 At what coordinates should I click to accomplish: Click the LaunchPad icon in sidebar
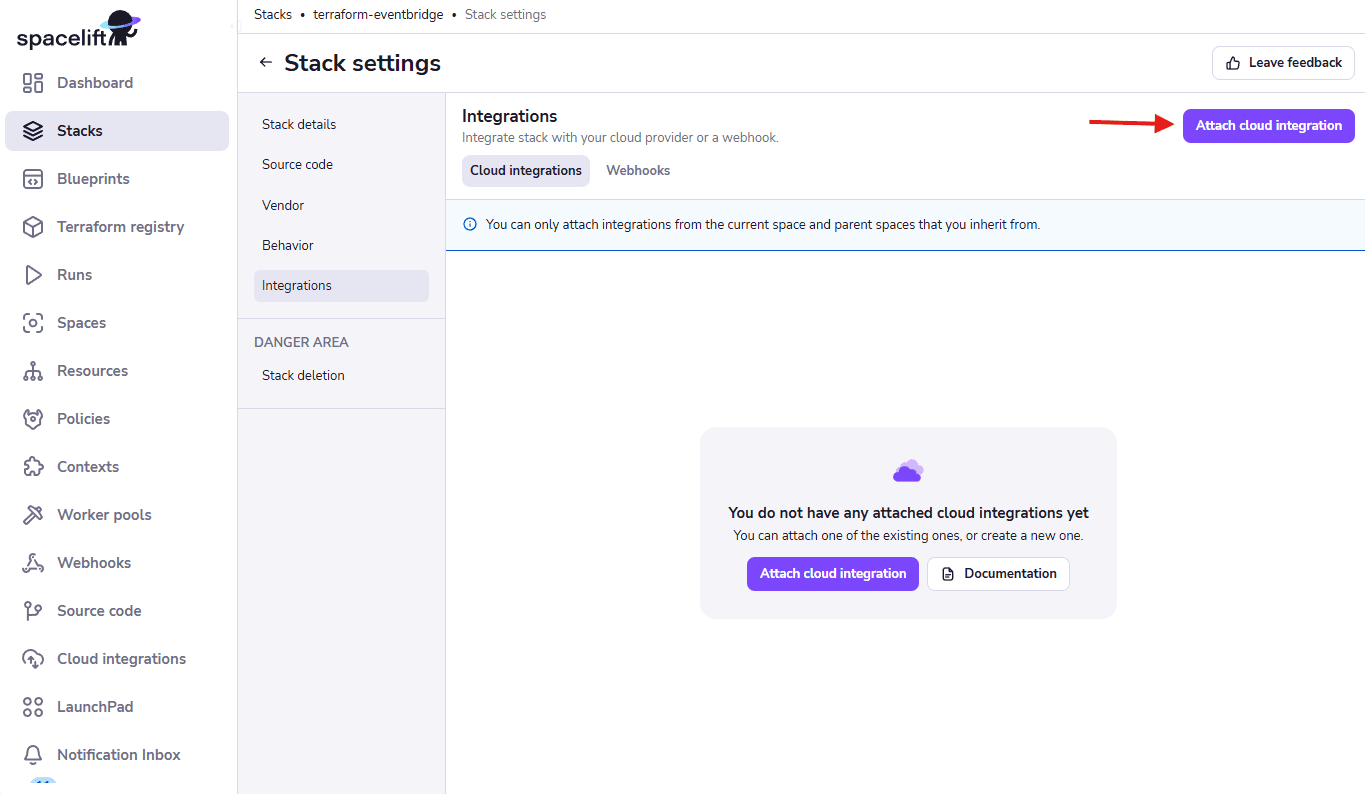coord(33,707)
